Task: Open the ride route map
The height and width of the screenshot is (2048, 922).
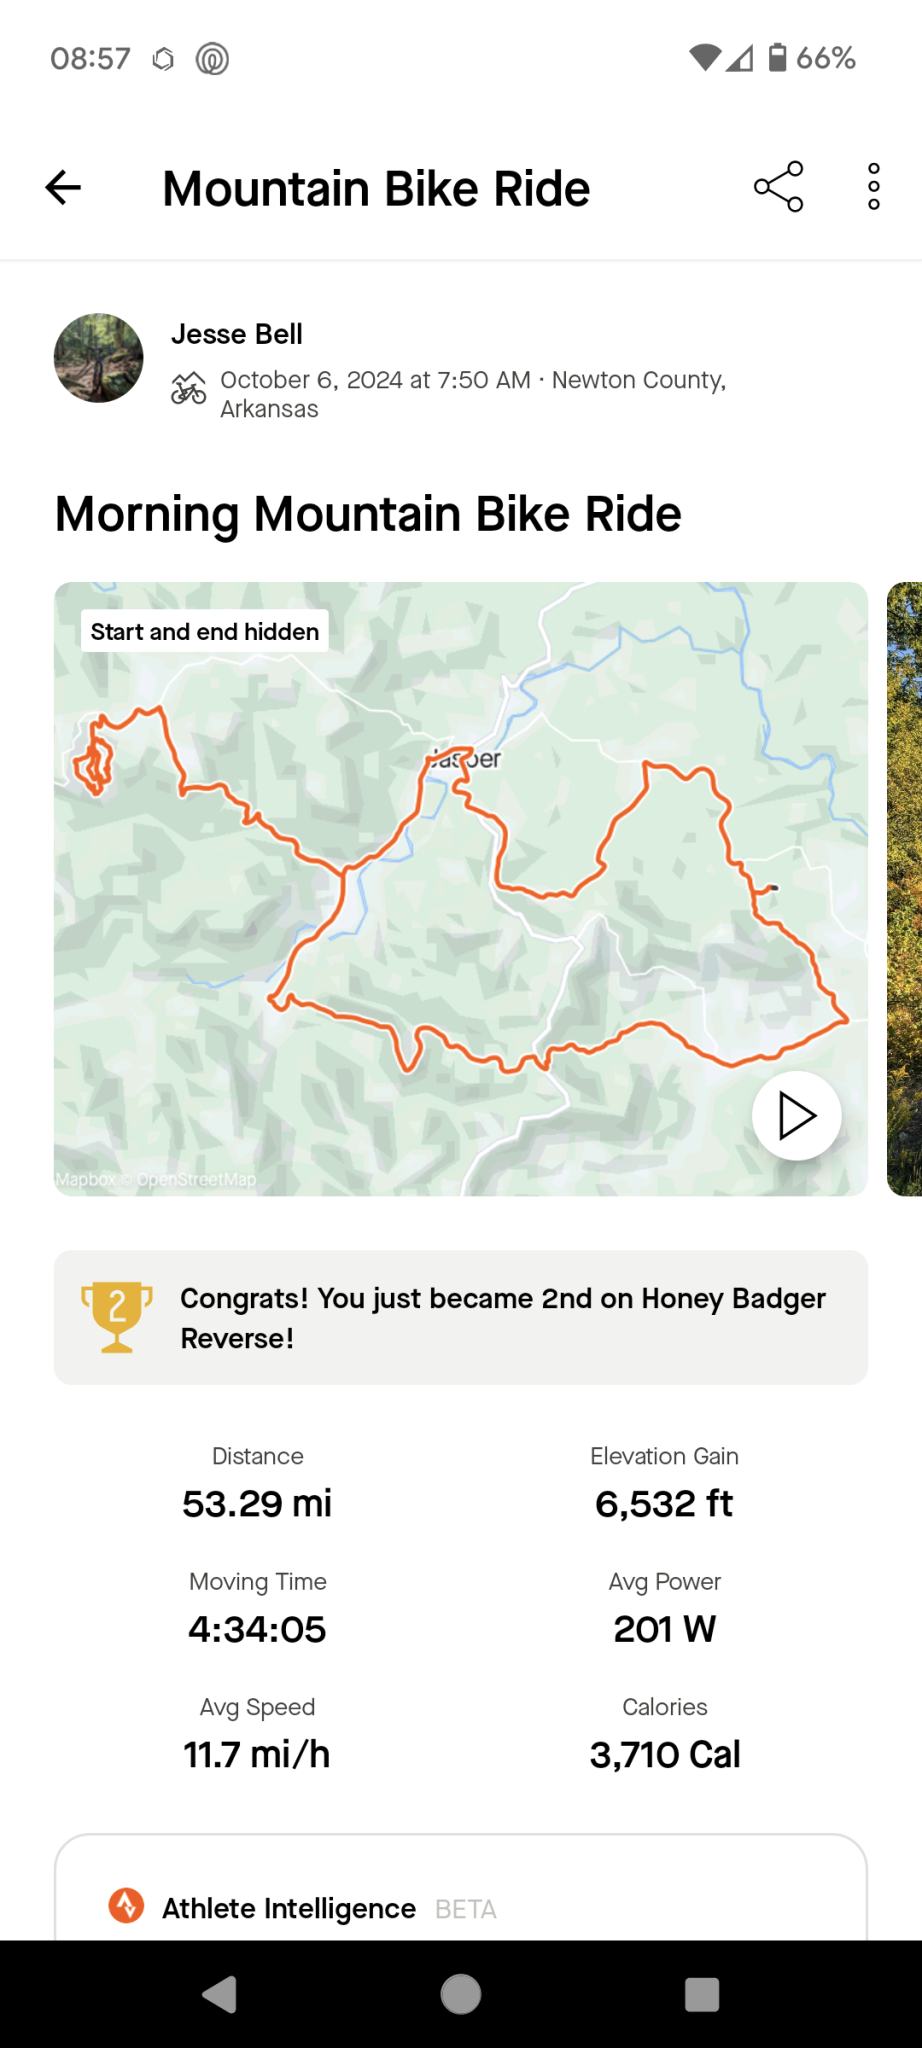Action: point(460,900)
